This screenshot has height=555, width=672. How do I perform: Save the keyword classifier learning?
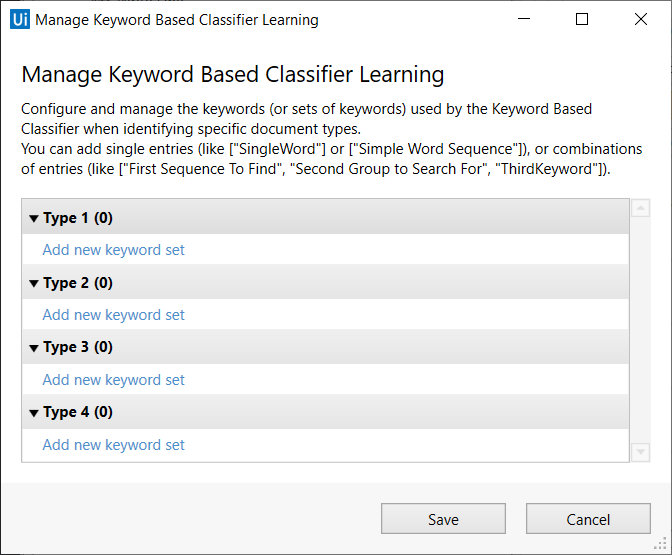pos(443,519)
